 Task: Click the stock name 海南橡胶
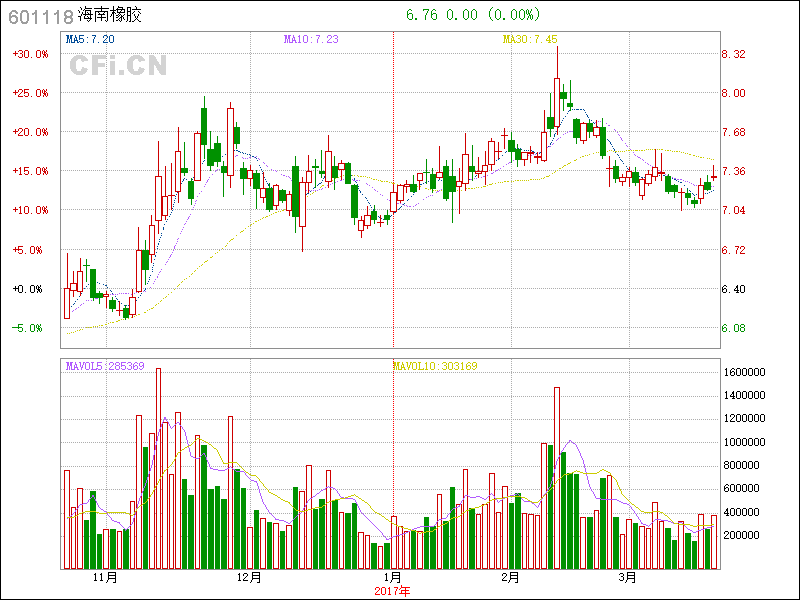110,15
